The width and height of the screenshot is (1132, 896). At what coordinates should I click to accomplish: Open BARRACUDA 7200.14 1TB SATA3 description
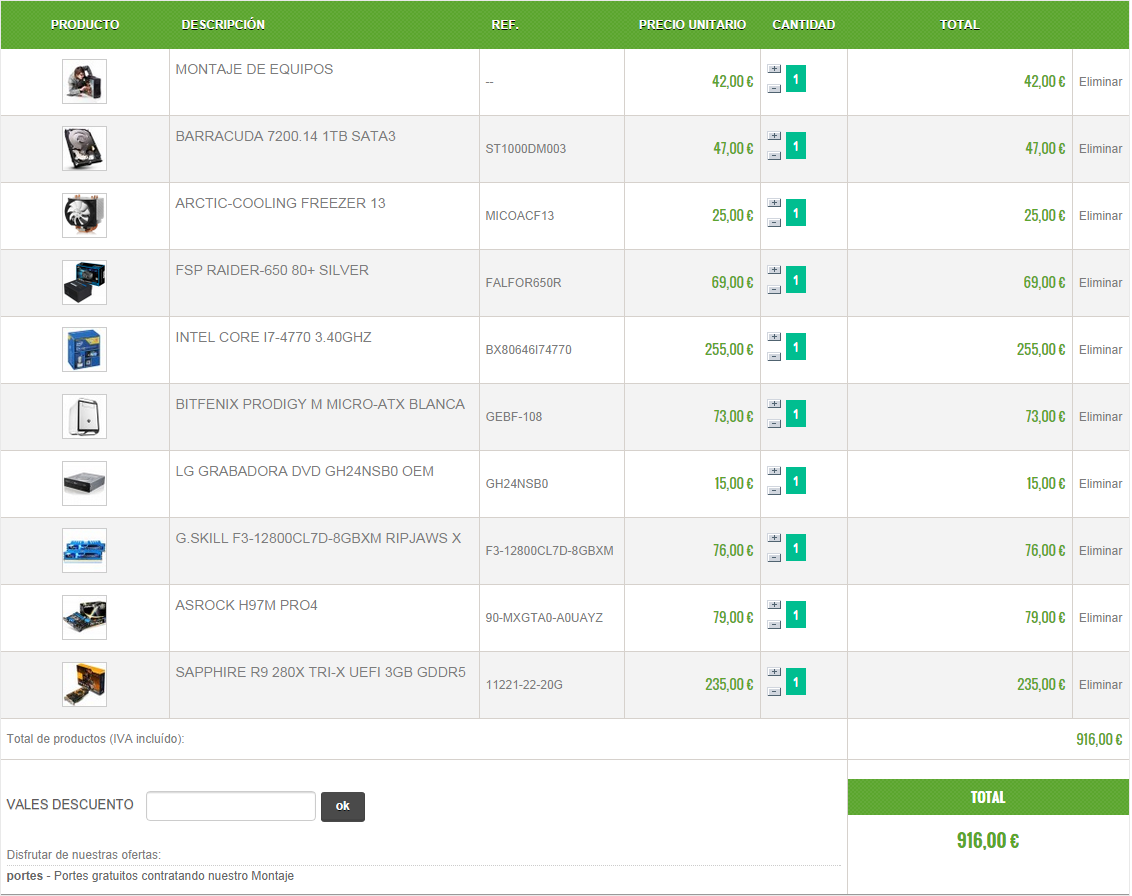(285, 136)
